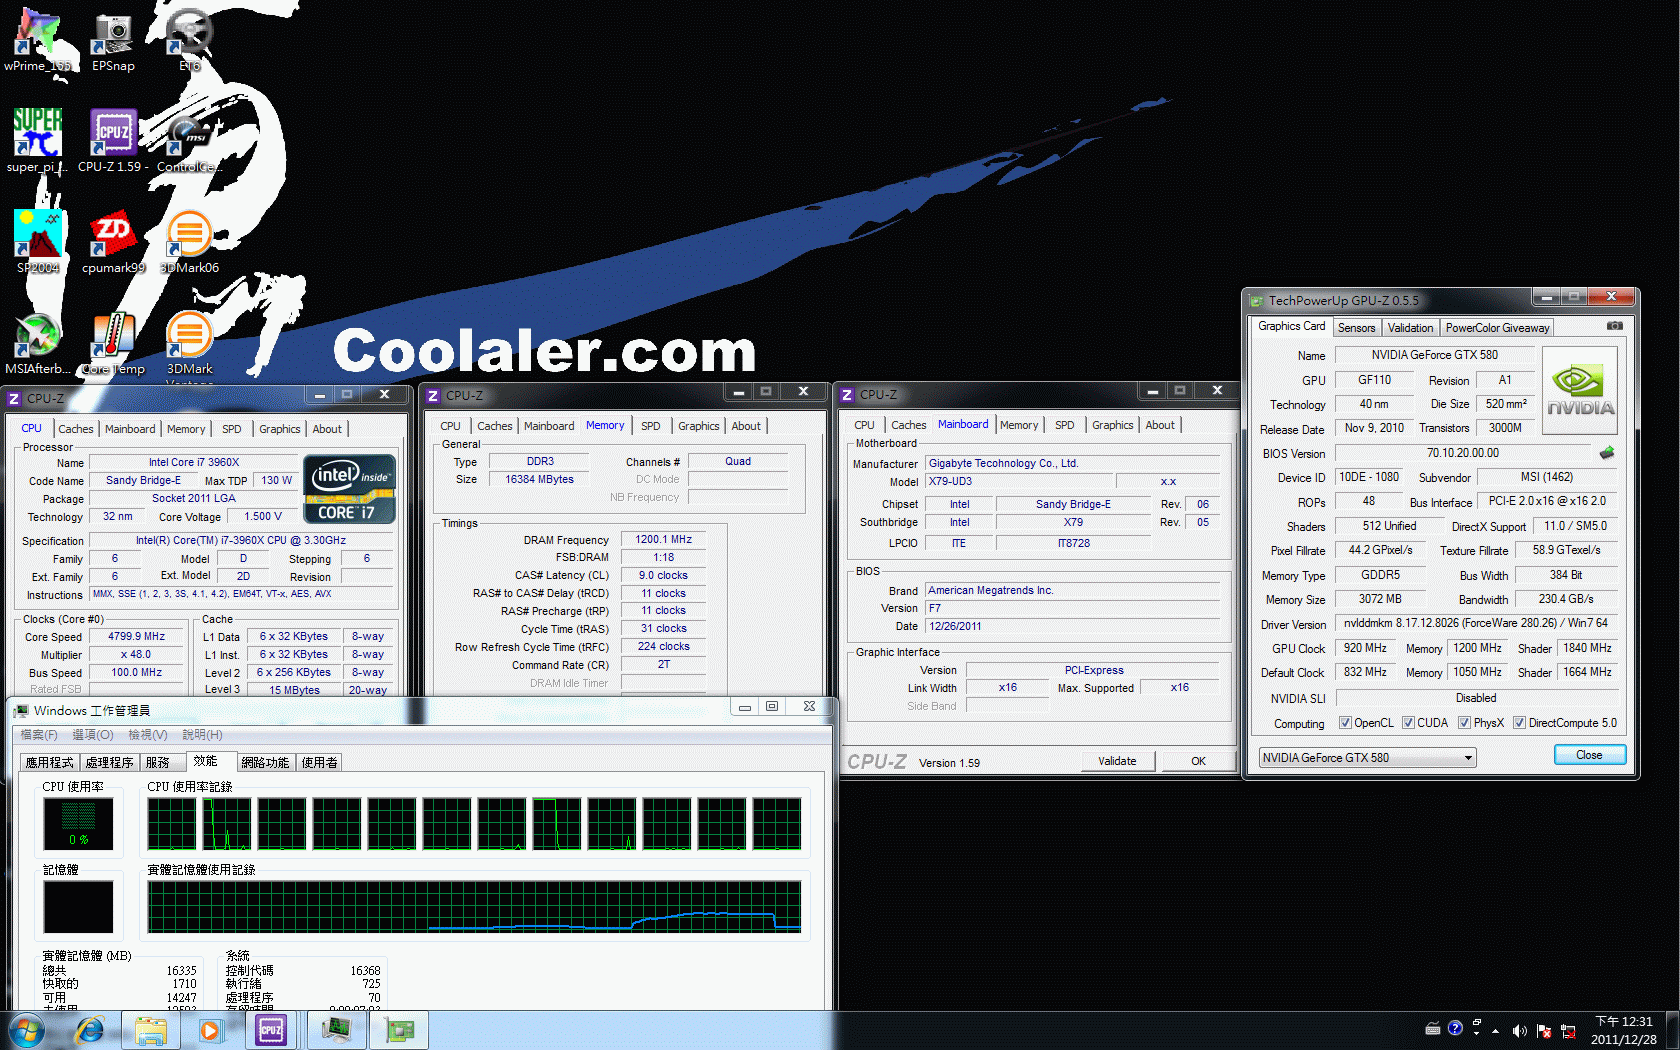Launch the super_pi desktop shortcut
This screenshot has width=1680, height=1050.
click(x=38, y=141)
